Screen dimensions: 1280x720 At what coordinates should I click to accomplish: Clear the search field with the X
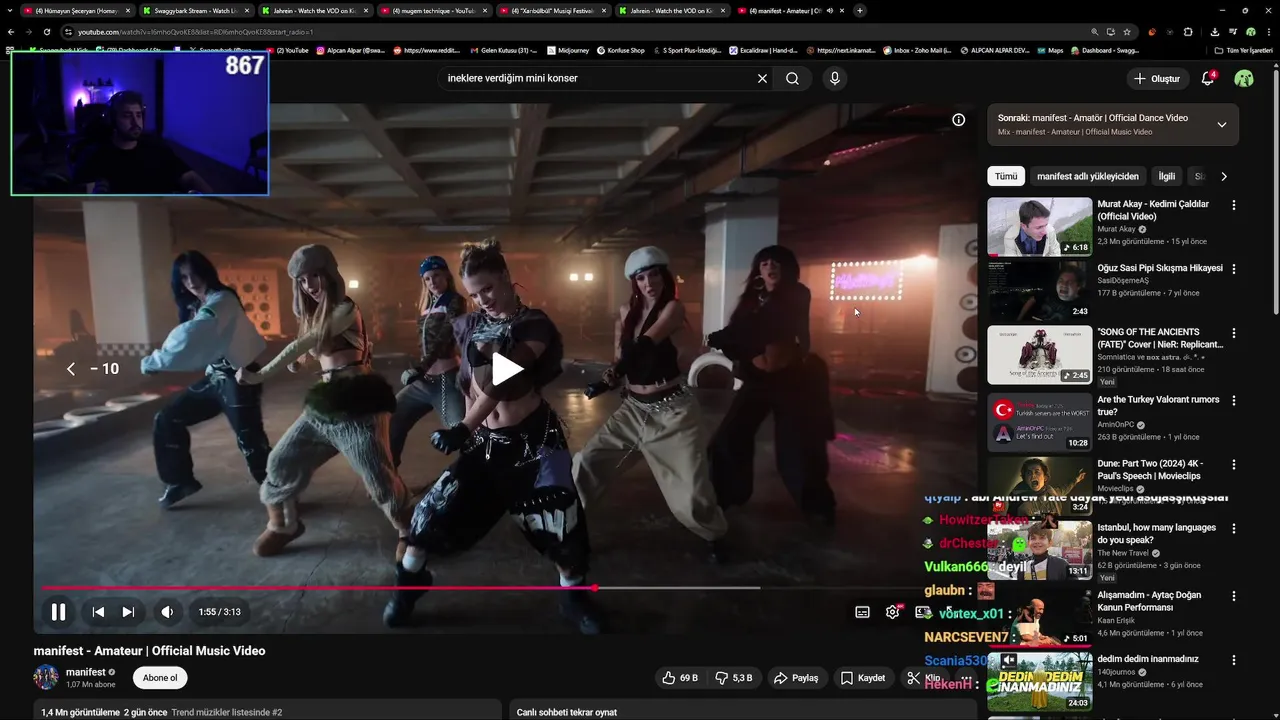click(762, 78)
